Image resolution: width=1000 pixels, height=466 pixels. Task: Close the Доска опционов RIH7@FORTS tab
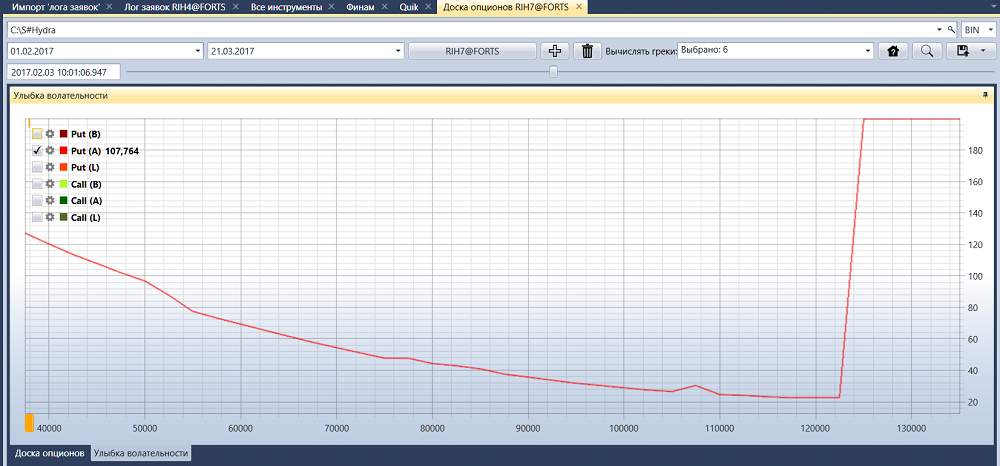coord(577,7)
